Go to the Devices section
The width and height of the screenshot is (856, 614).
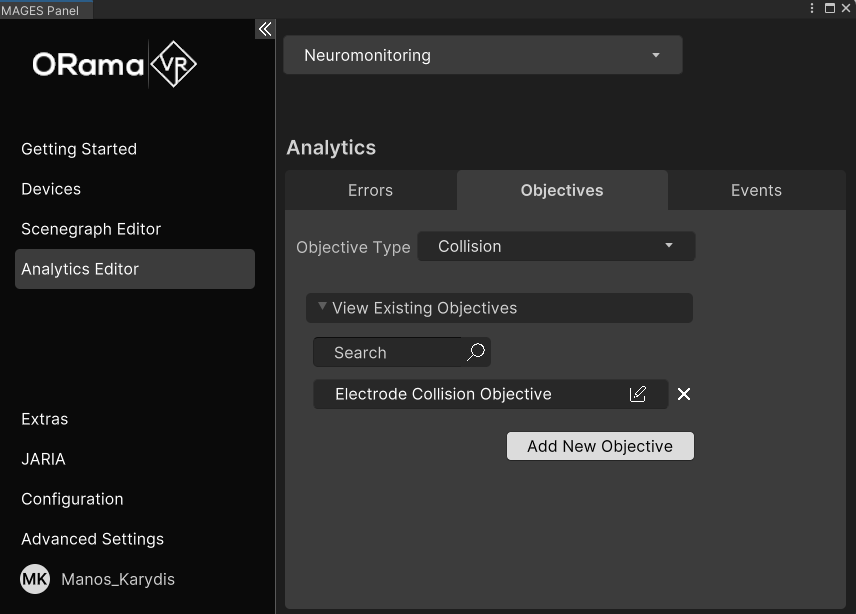(x=51, y=189)
